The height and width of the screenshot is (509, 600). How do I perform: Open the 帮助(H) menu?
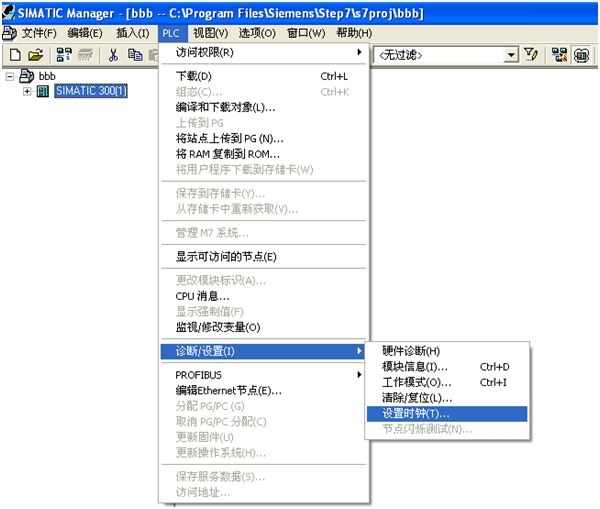click(354, 33)
